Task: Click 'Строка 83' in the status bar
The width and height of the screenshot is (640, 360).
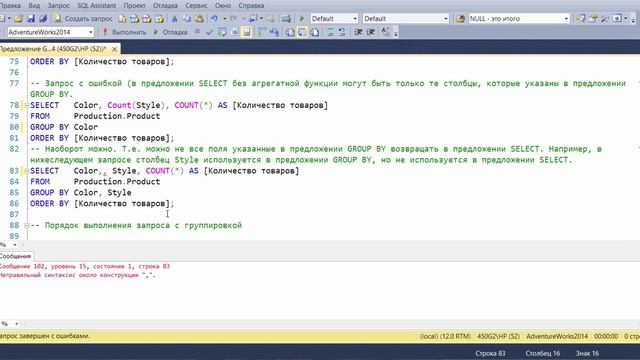Action: tap(490, 353)
